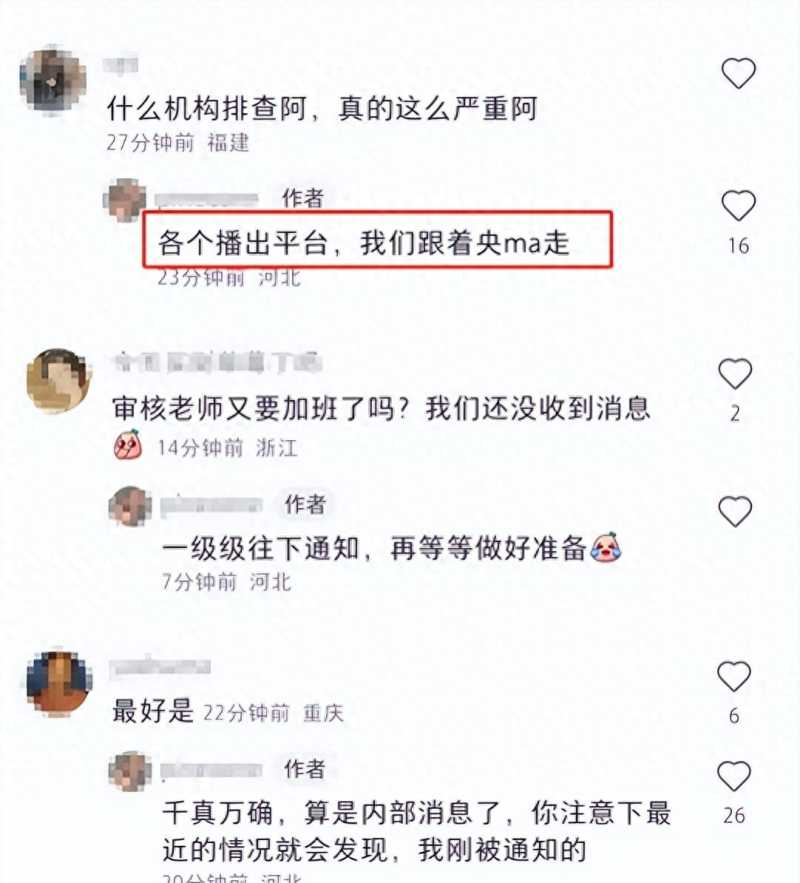Tap the 作者 badge on last author reply
The height and width of the screenshot is (883, 800).
coord(305,769)
